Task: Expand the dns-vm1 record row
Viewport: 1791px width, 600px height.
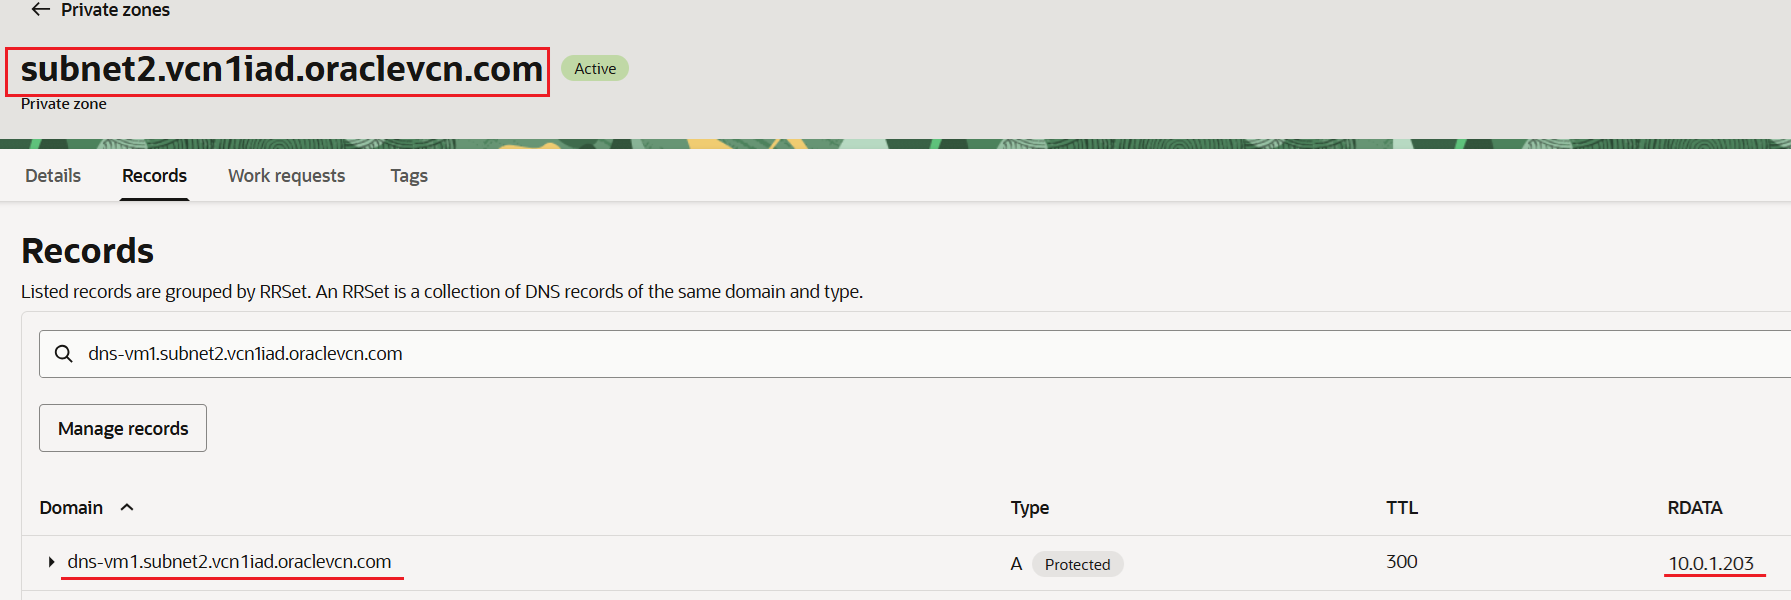Action: point(51,563)
